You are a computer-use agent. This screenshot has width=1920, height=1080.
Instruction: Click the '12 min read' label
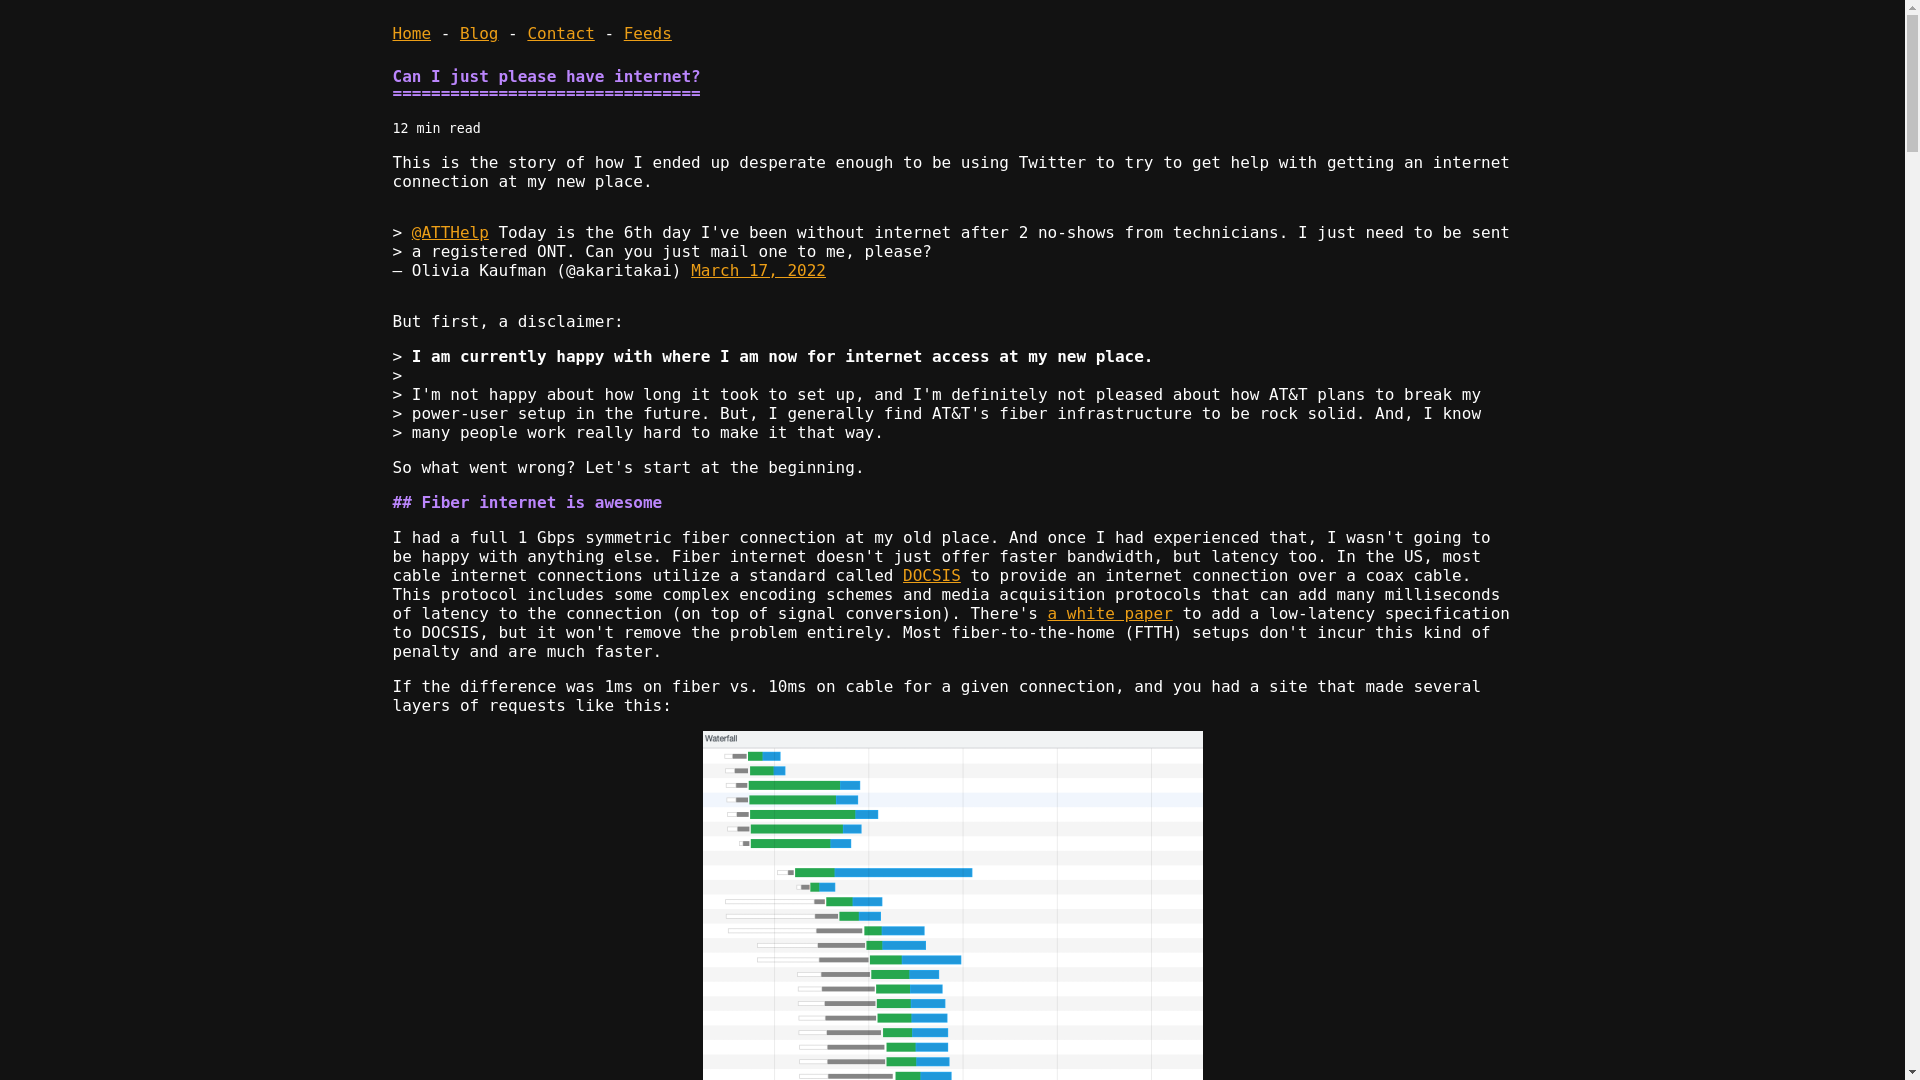click(x=436, y=128)
